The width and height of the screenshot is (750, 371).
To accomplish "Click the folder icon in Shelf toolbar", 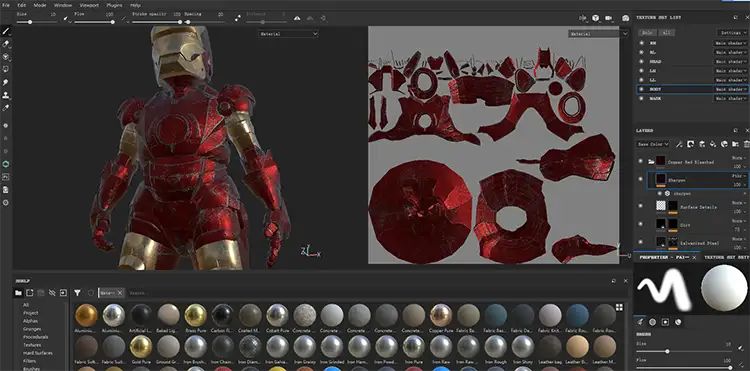I will [18, 293].
